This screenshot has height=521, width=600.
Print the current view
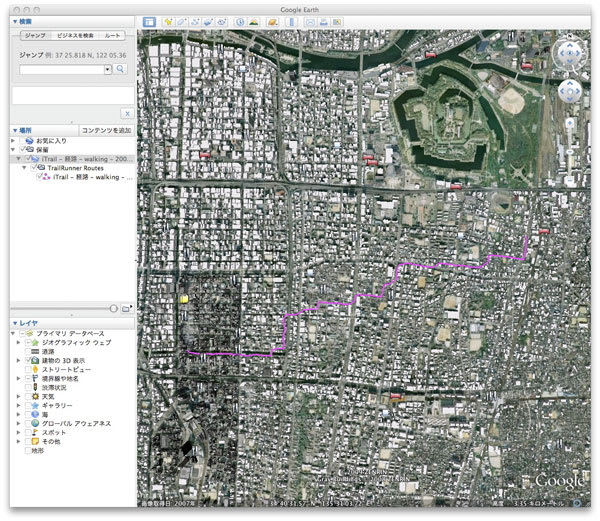pyautogui.click(x=323, y=22)
